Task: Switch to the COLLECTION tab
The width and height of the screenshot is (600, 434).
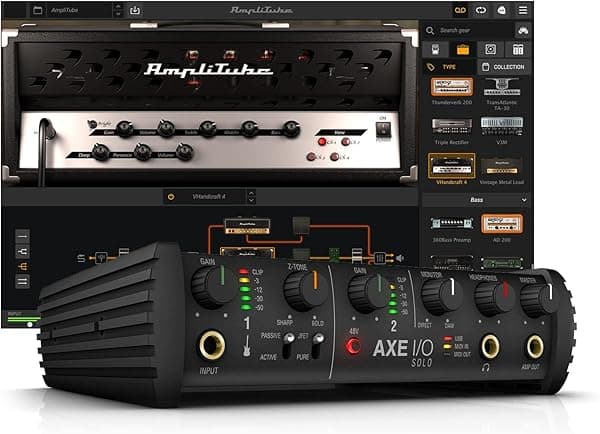Action: [x=504, y=67]
